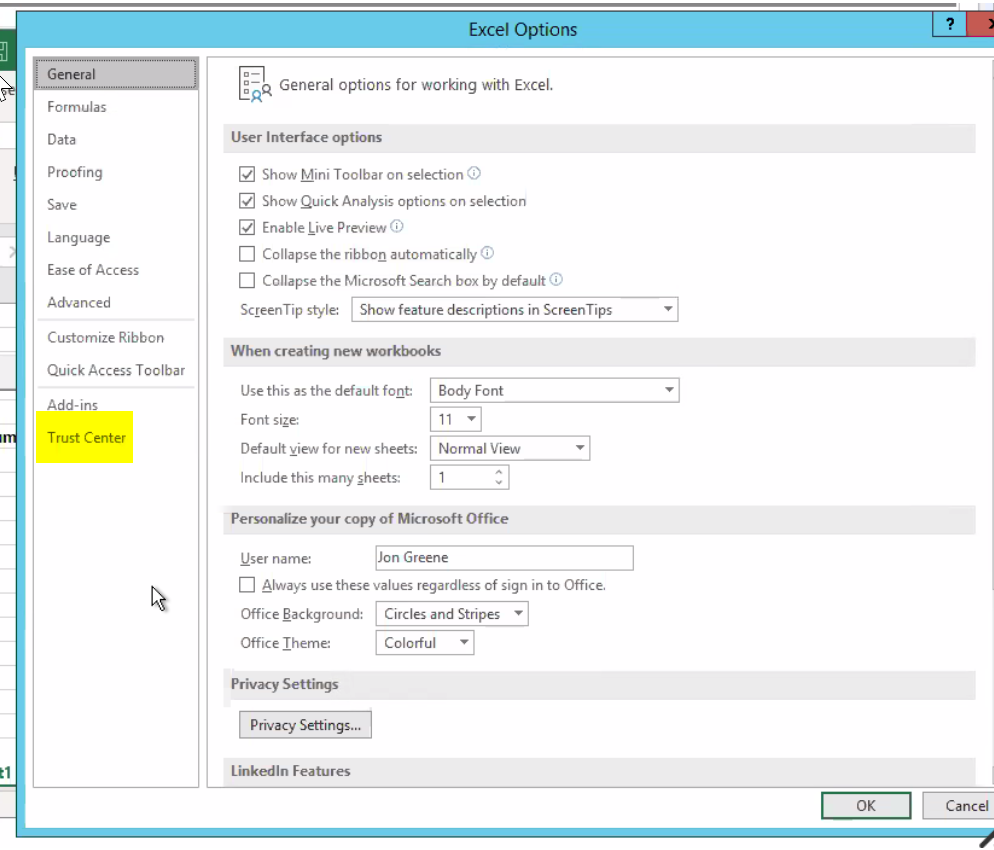Click the General options header icon

click(x=255, y=84)
